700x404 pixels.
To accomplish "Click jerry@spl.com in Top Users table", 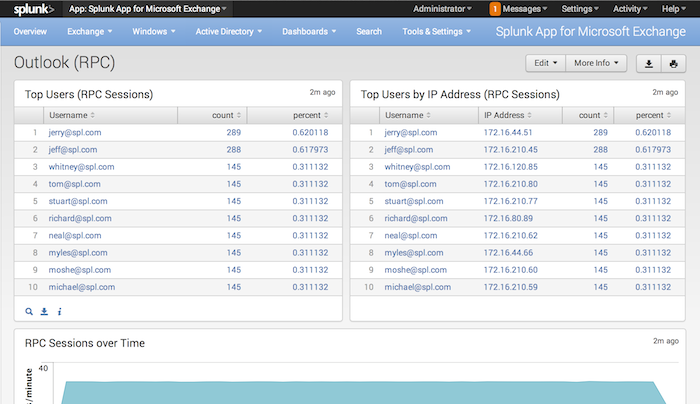I will [x=75, y=133].
